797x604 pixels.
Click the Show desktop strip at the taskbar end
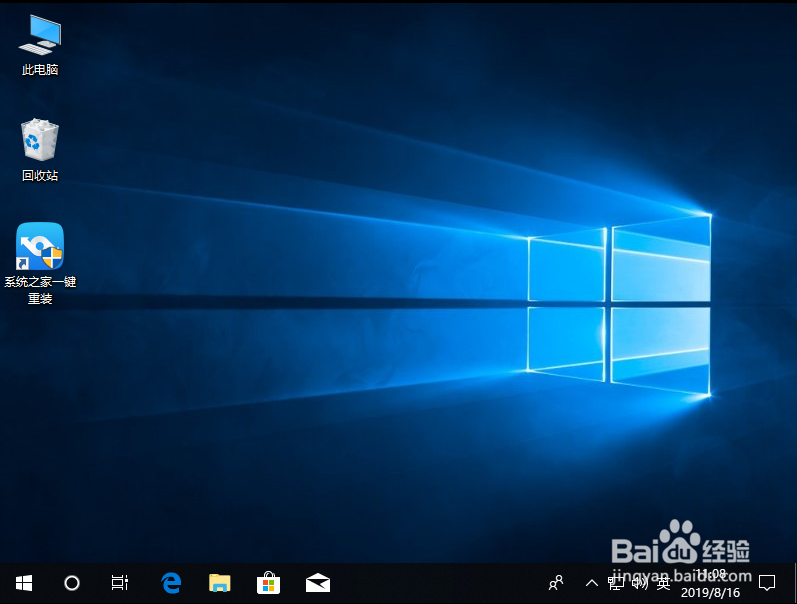click(x=794, y=583)
